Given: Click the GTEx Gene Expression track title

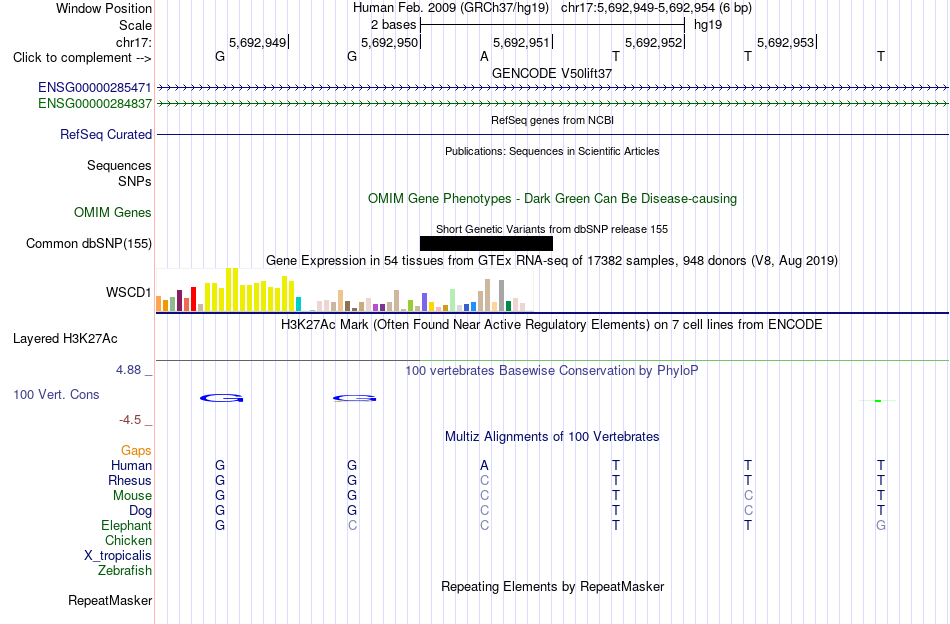Looking at the screenshot, I should coord(552,261).
